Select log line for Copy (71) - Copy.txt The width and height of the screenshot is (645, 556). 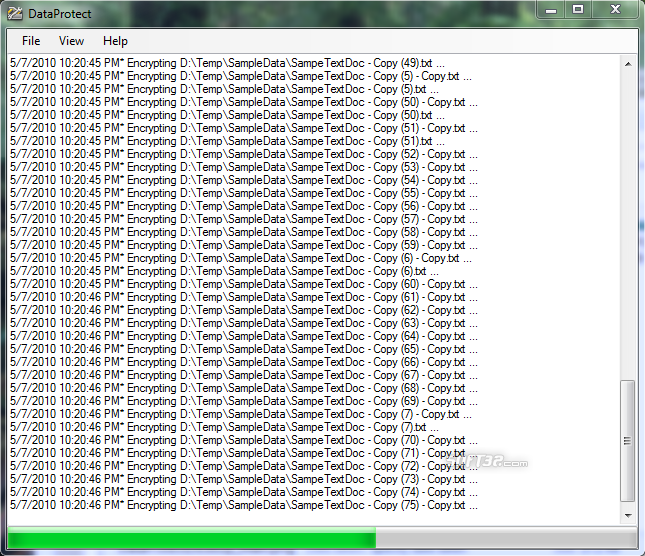[x=244, y=454]
